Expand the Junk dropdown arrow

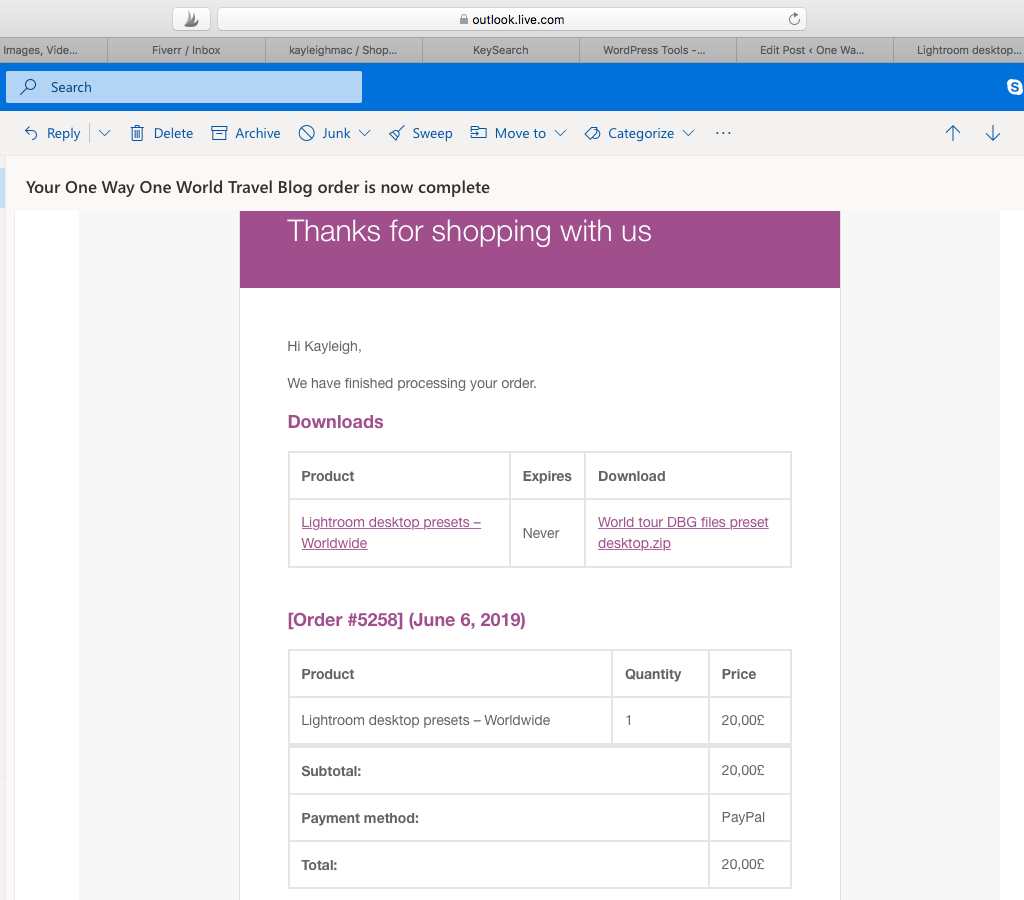pyautogui.click(x=365, y=133)
